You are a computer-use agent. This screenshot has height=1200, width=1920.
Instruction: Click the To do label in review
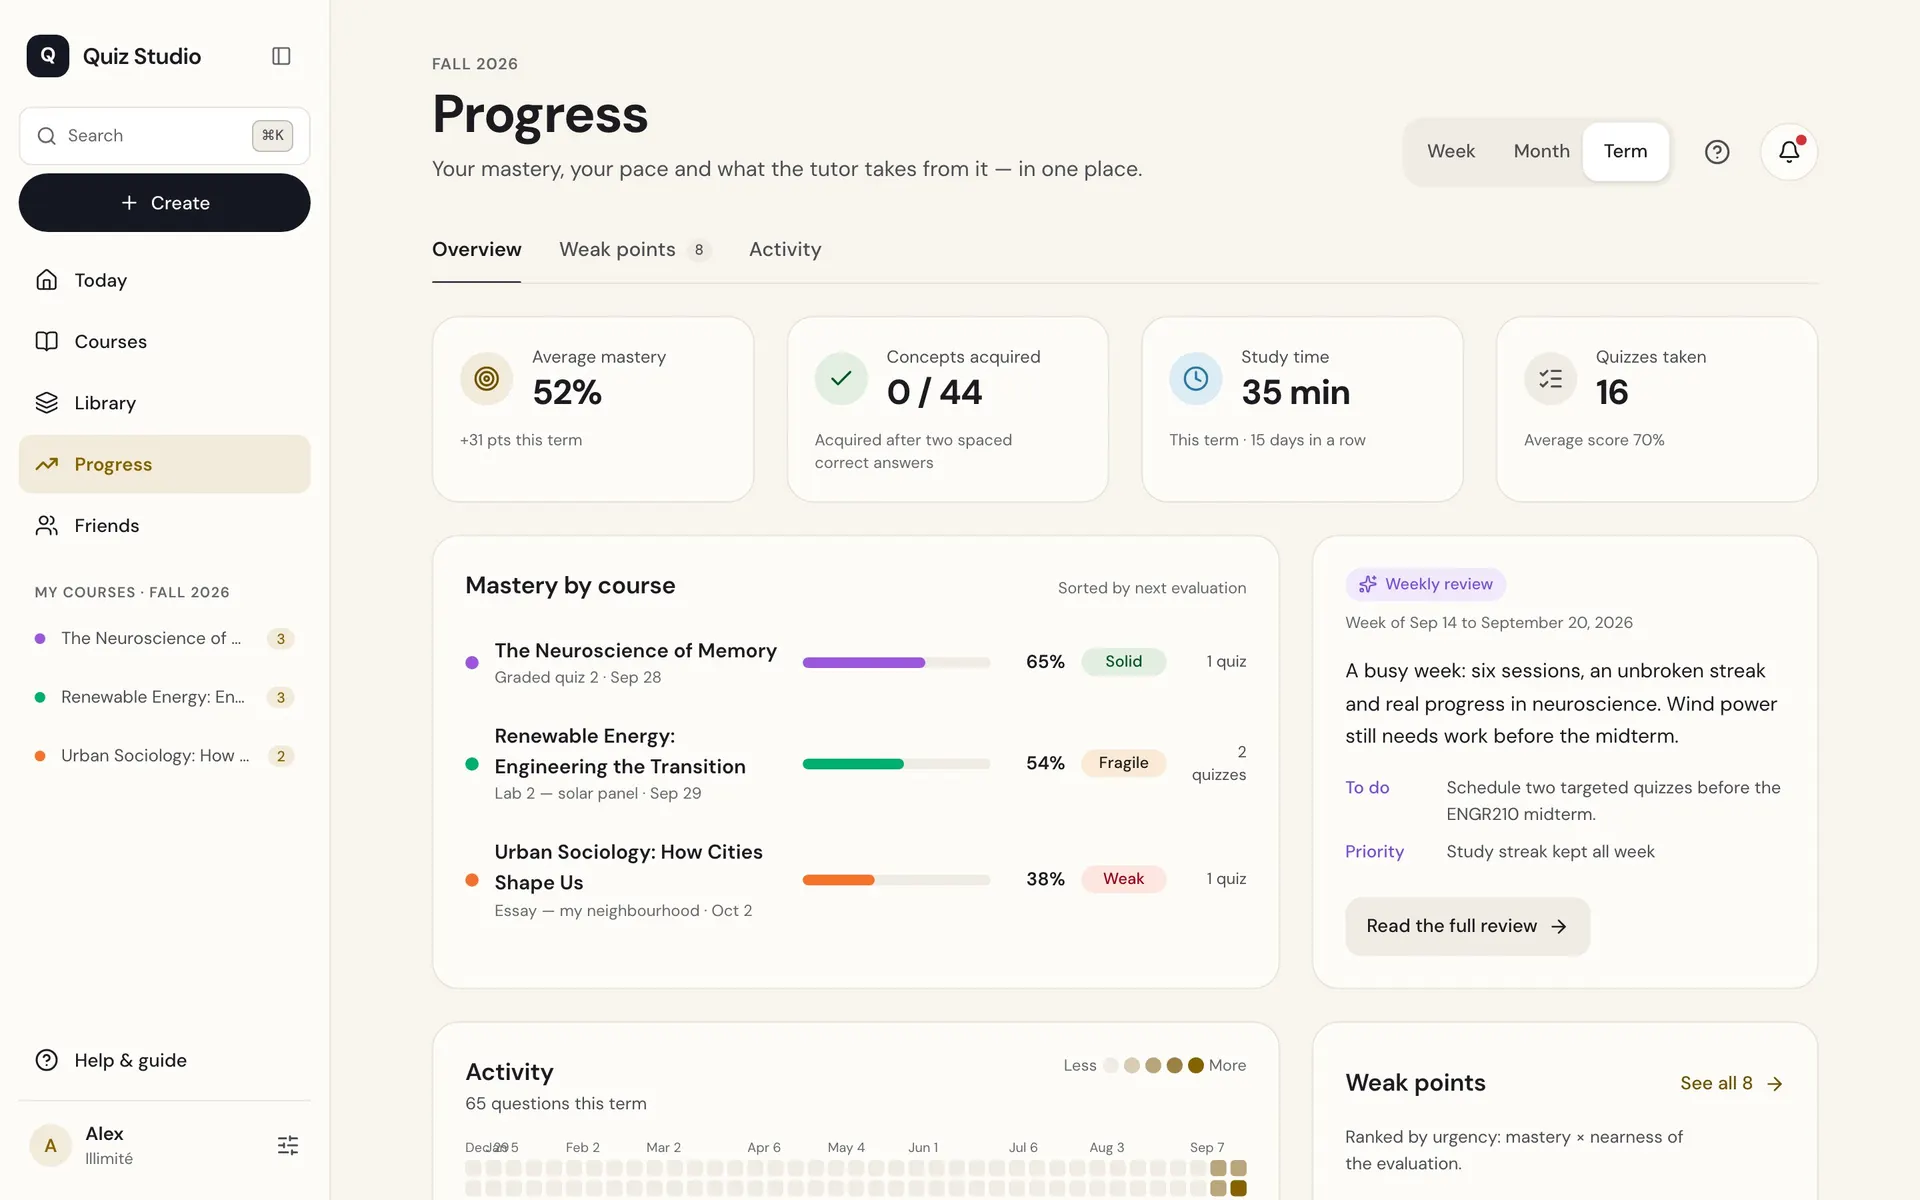(1367, 788)
